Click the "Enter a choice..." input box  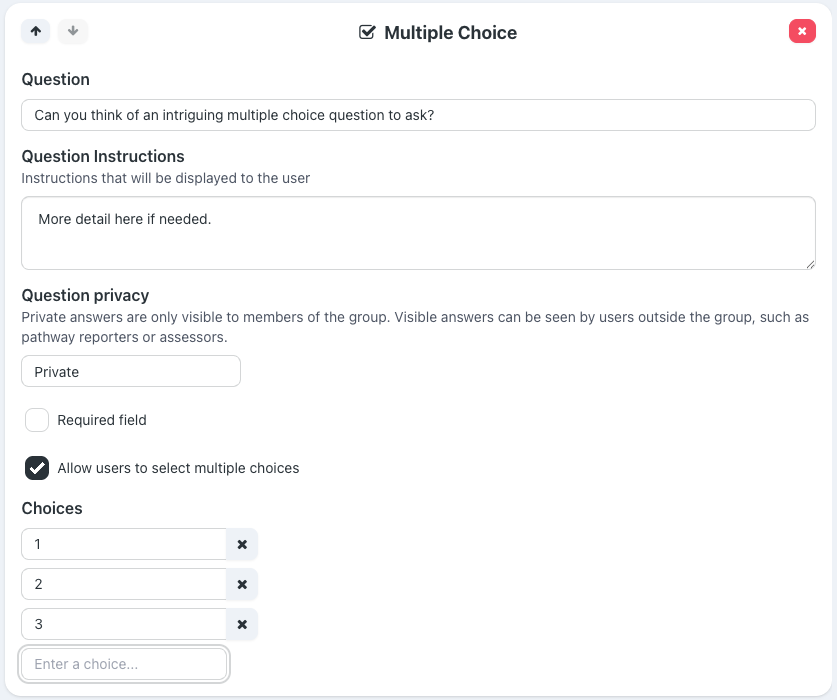tap(125, 664)
